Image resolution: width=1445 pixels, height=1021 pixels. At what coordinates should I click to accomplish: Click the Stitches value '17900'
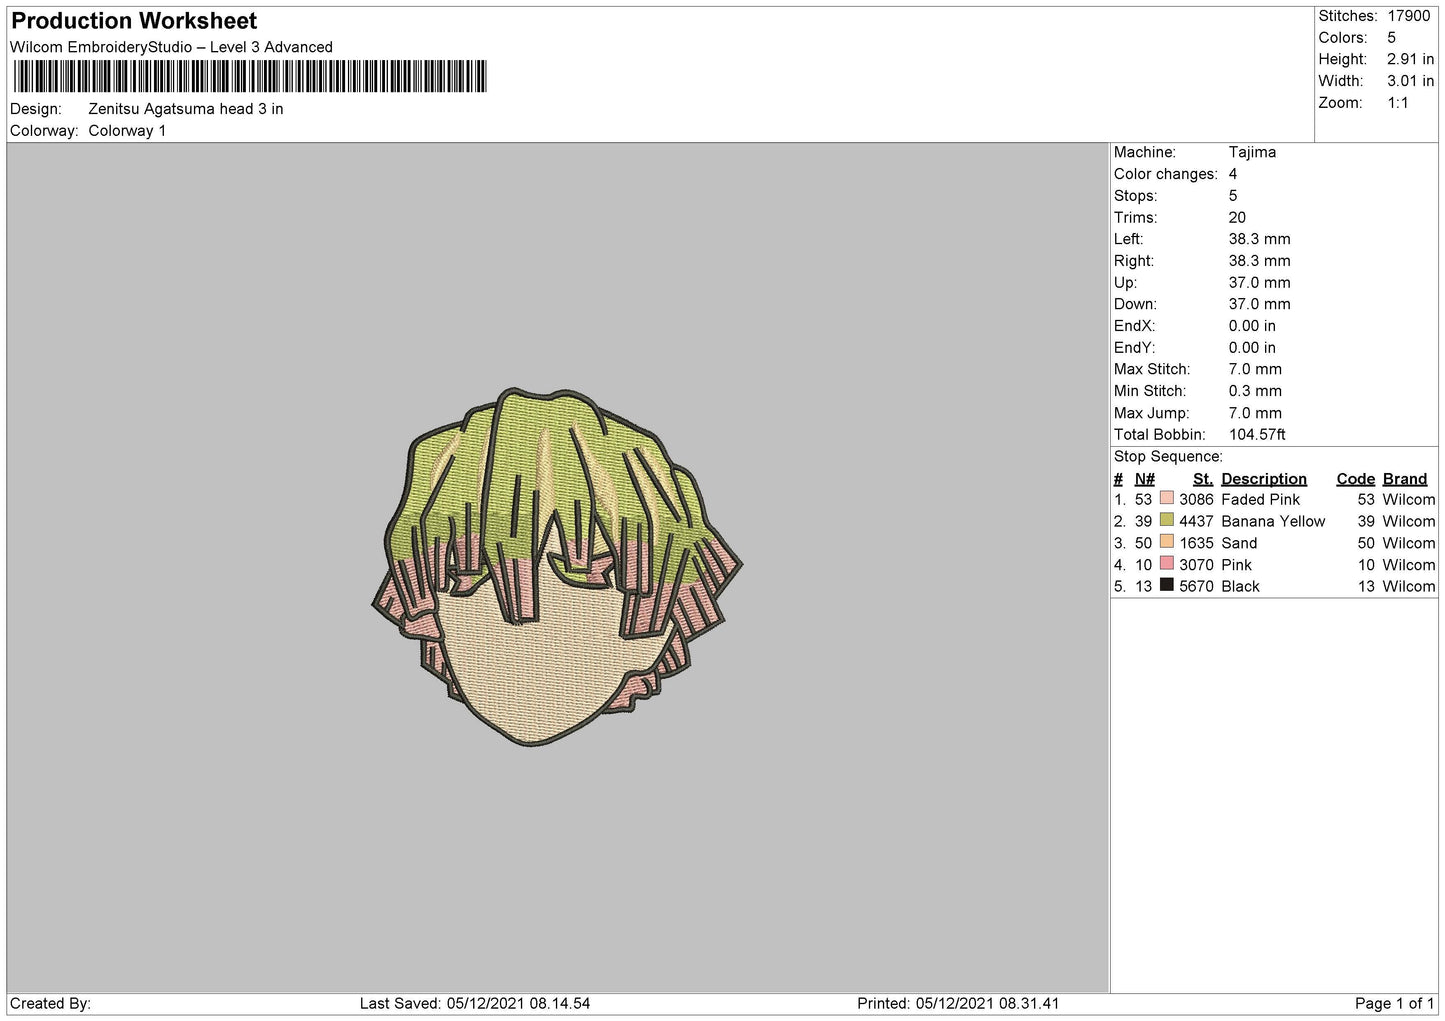click(x=1409, y=16)
